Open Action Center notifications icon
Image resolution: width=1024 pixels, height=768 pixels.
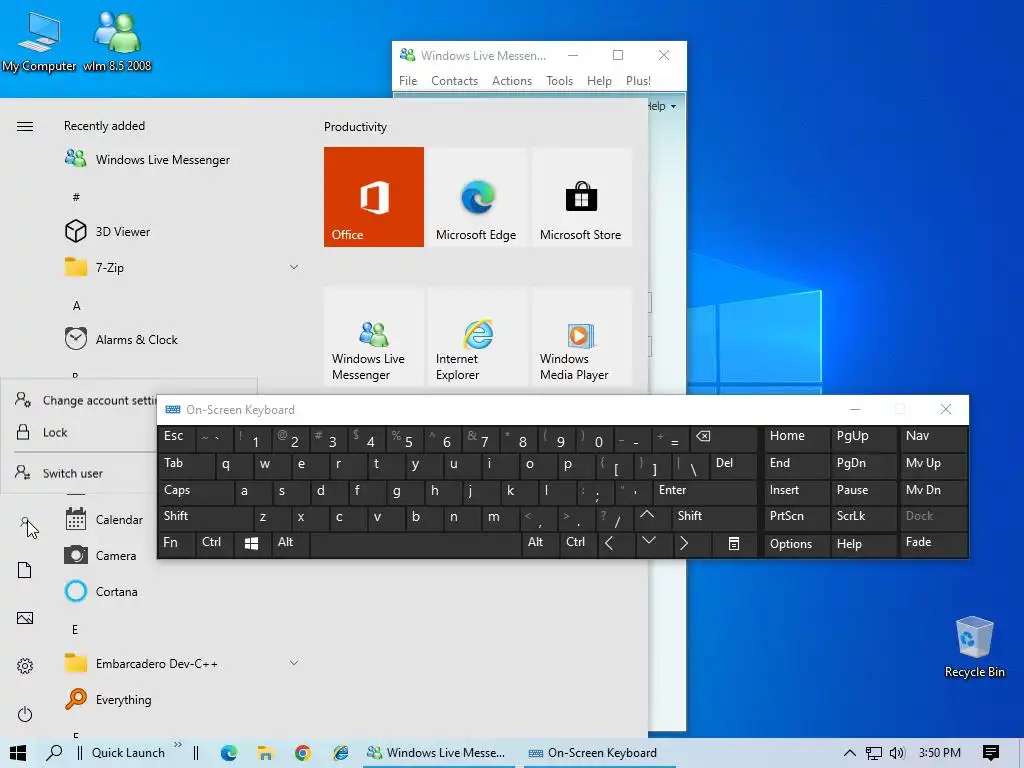pos(991,753)
